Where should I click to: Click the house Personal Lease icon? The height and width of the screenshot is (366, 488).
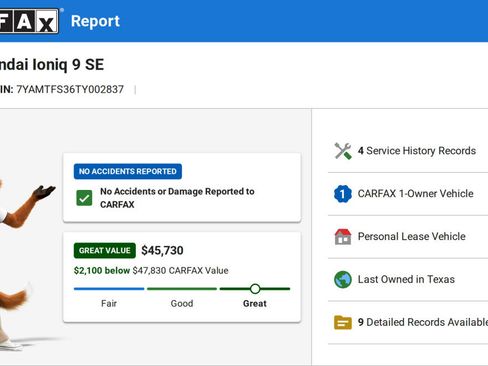343,237
